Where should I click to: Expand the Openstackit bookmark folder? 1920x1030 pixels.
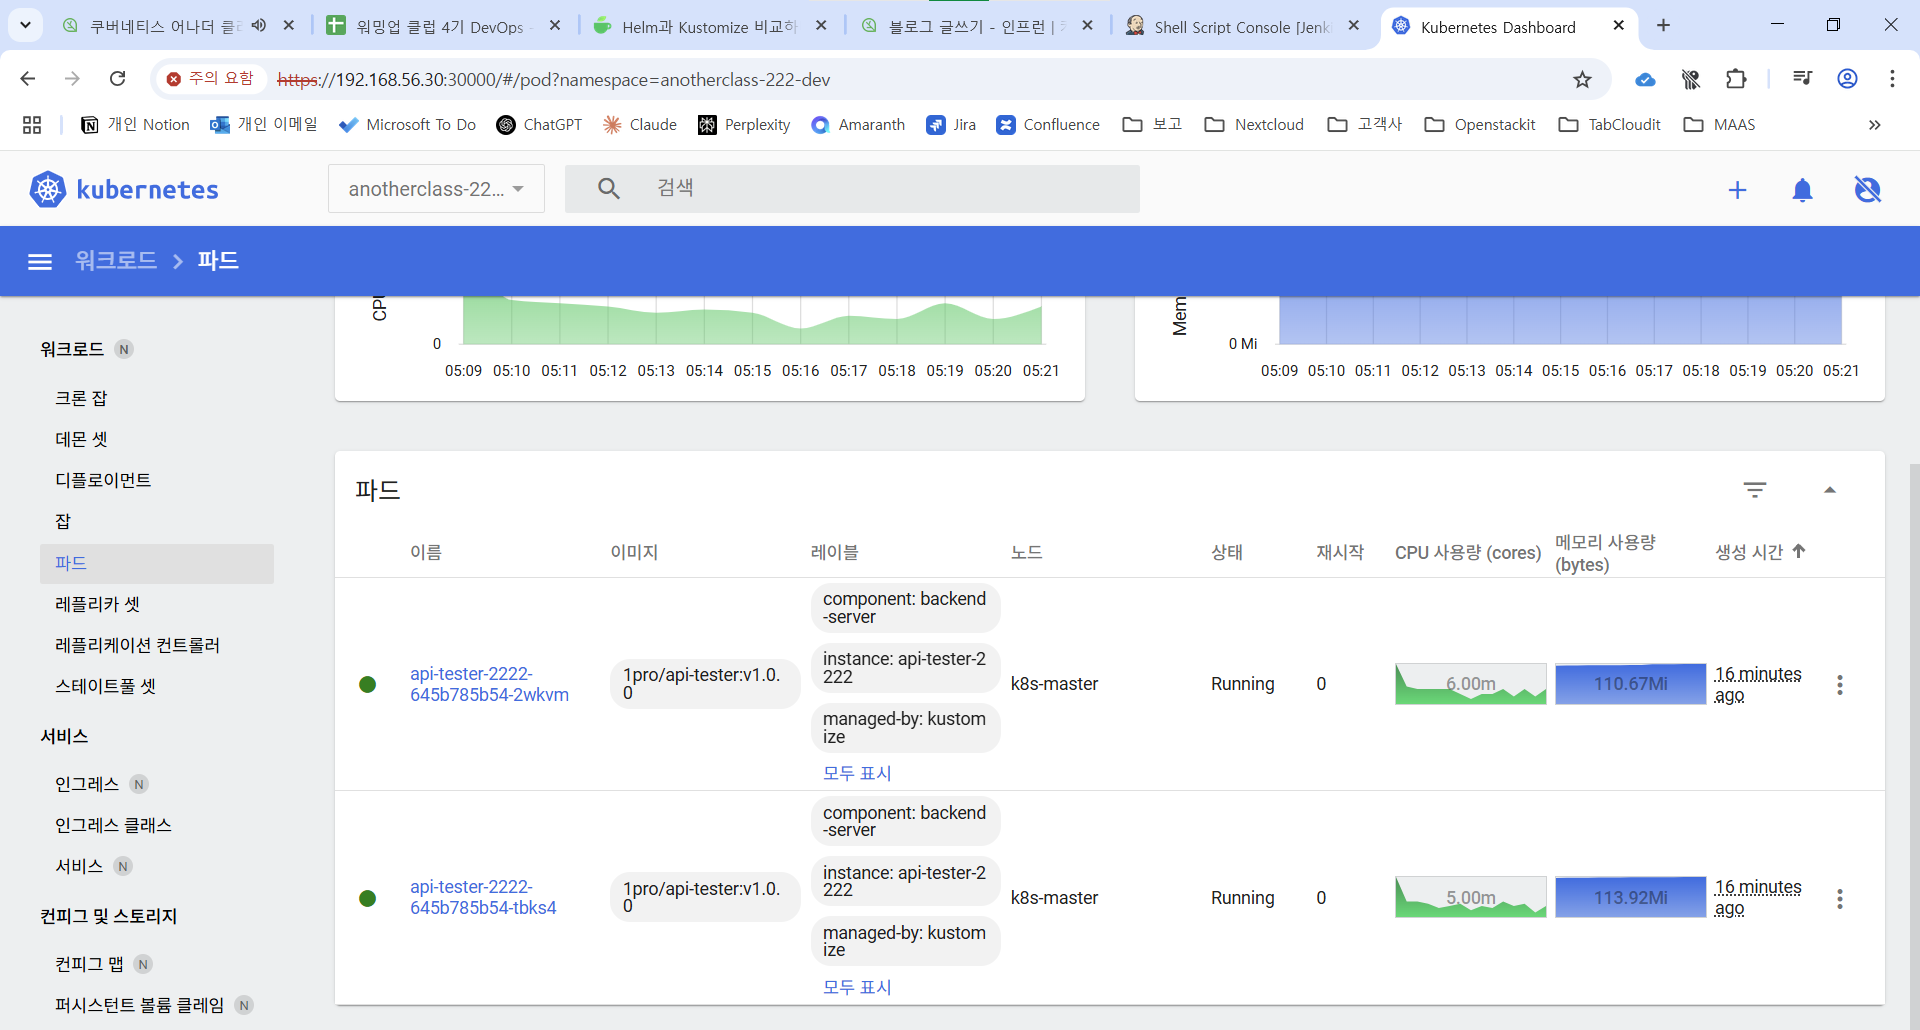click(1480, 125)
